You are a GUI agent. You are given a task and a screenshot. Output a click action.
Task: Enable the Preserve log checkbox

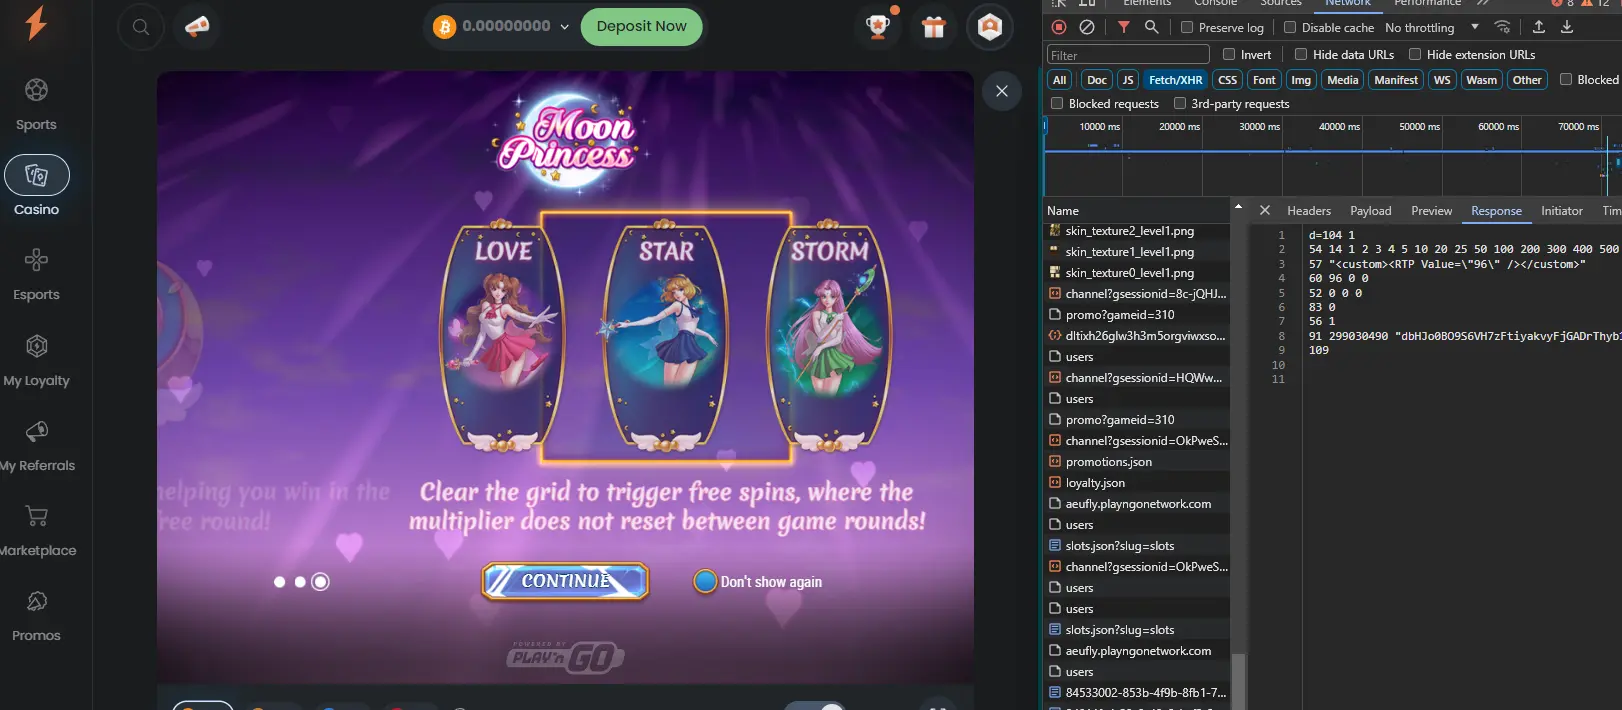pos(1187,27)
